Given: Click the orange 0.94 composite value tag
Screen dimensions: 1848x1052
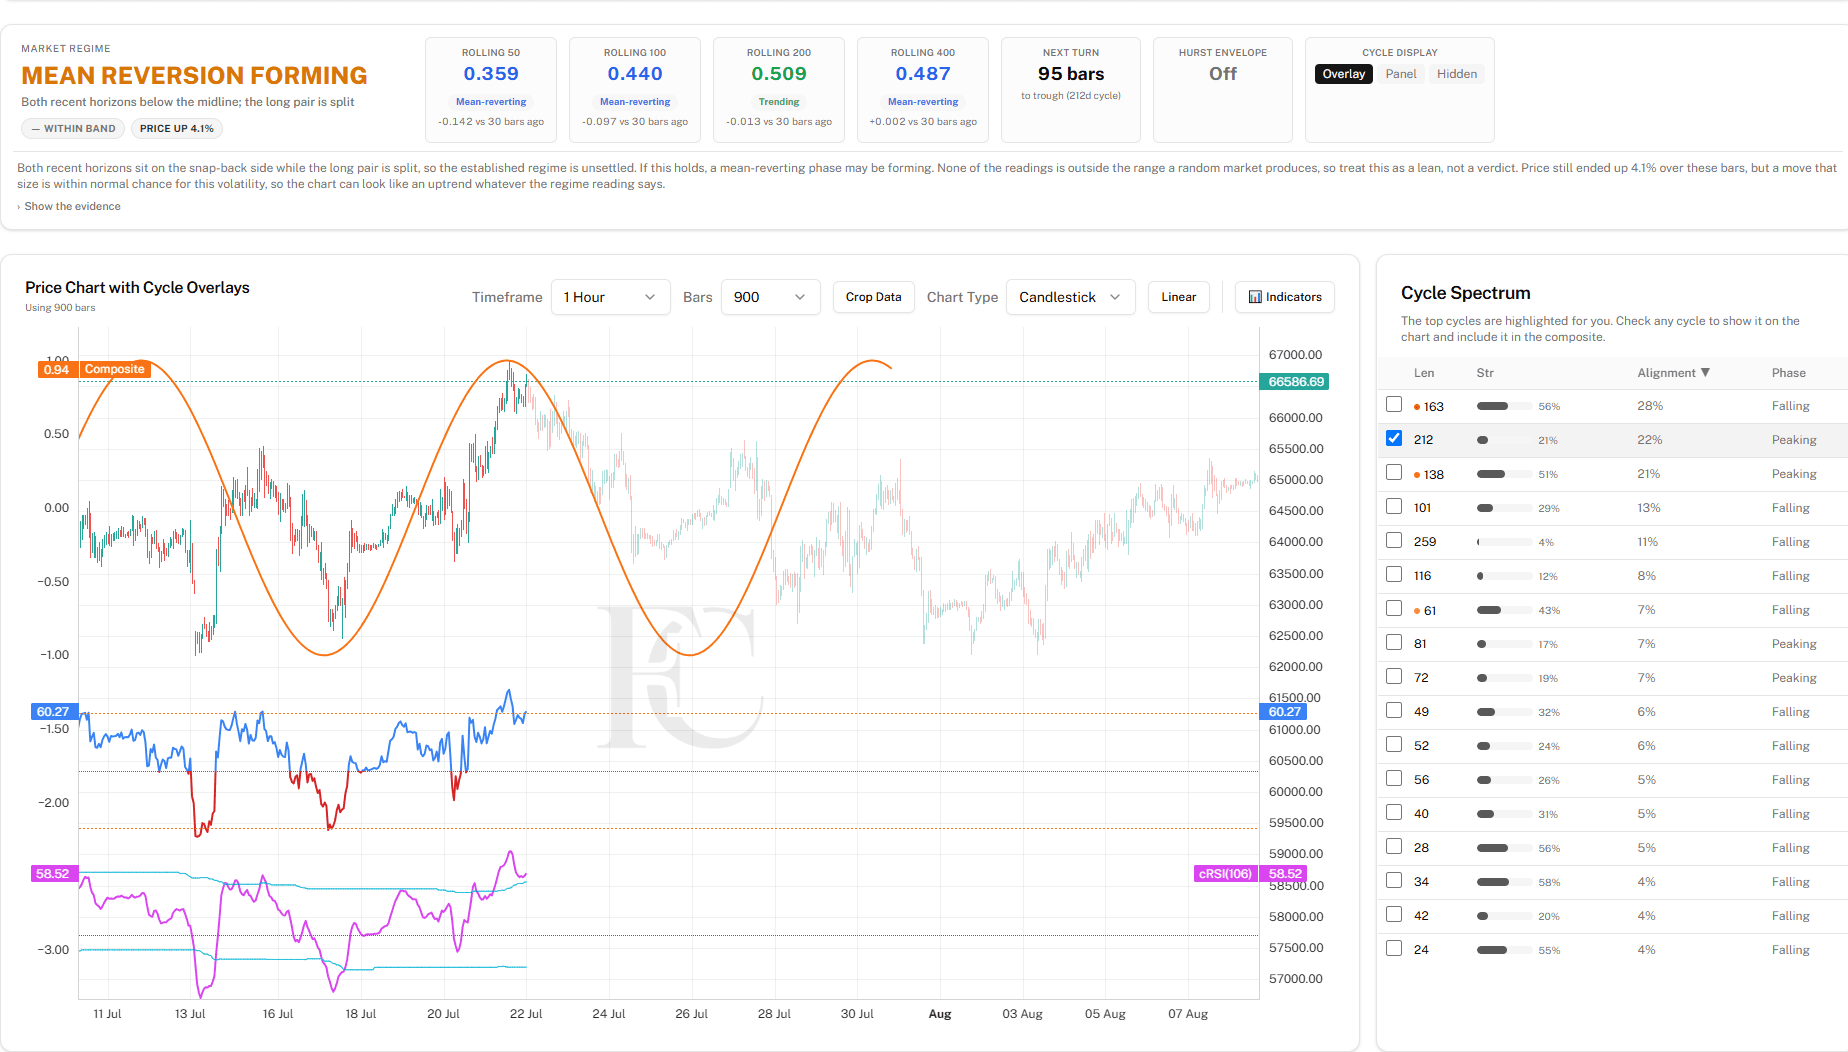Looking at the screenshot, I should coord(57,369).
